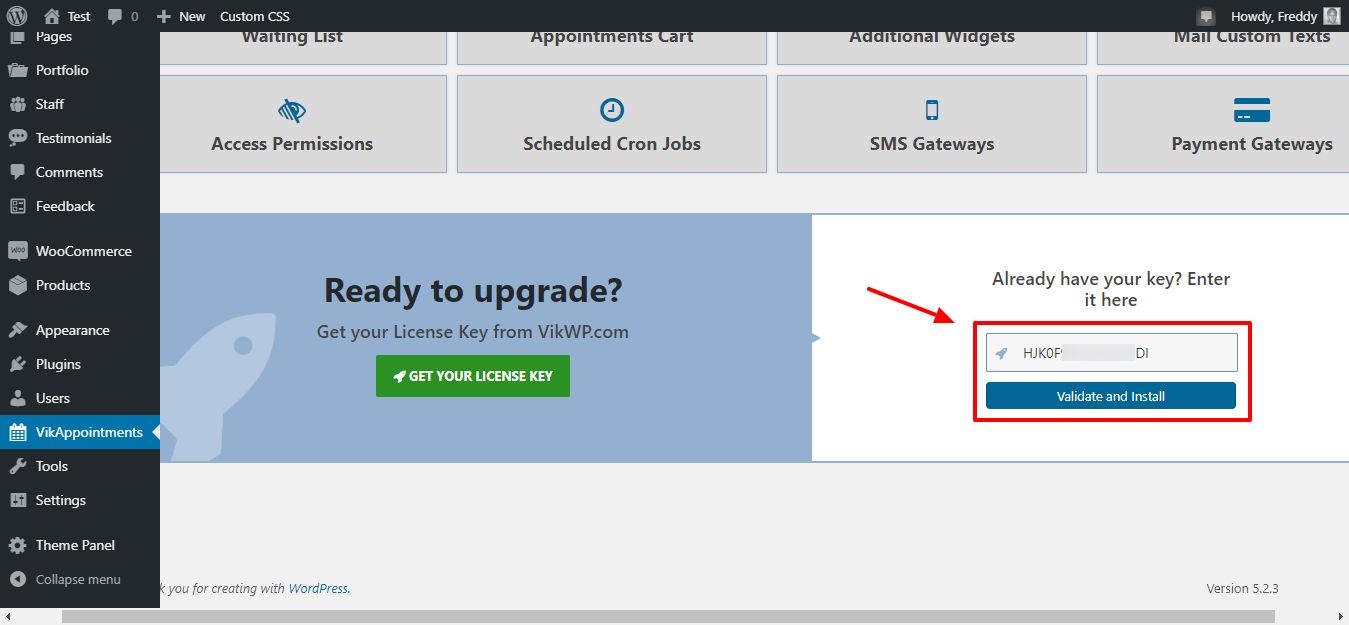Click the notification icon beside Howdy, Freddy
This screenshot has width=1349, height=625.
(x=1206, y=16)
